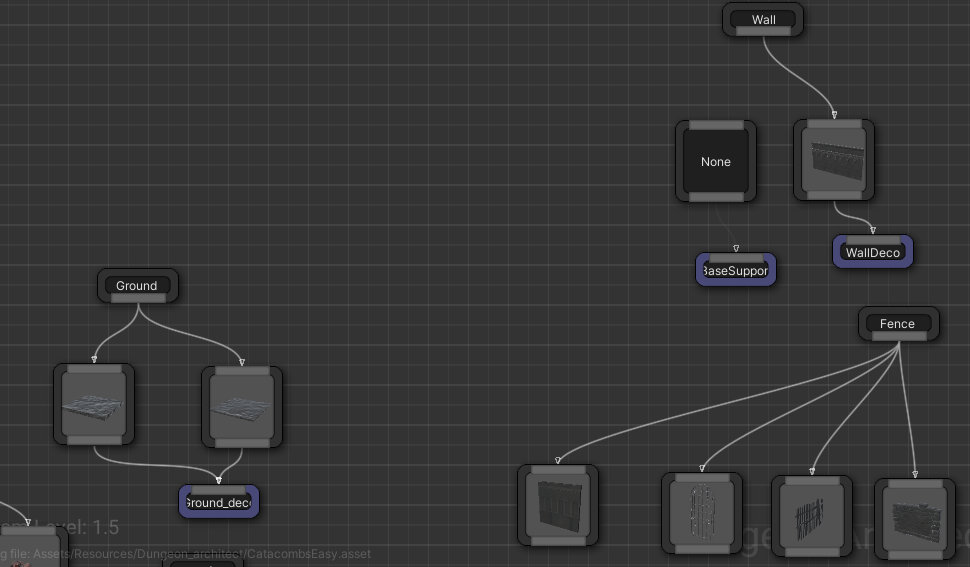Click the wall mesh node below Wall

coord(834,162)
